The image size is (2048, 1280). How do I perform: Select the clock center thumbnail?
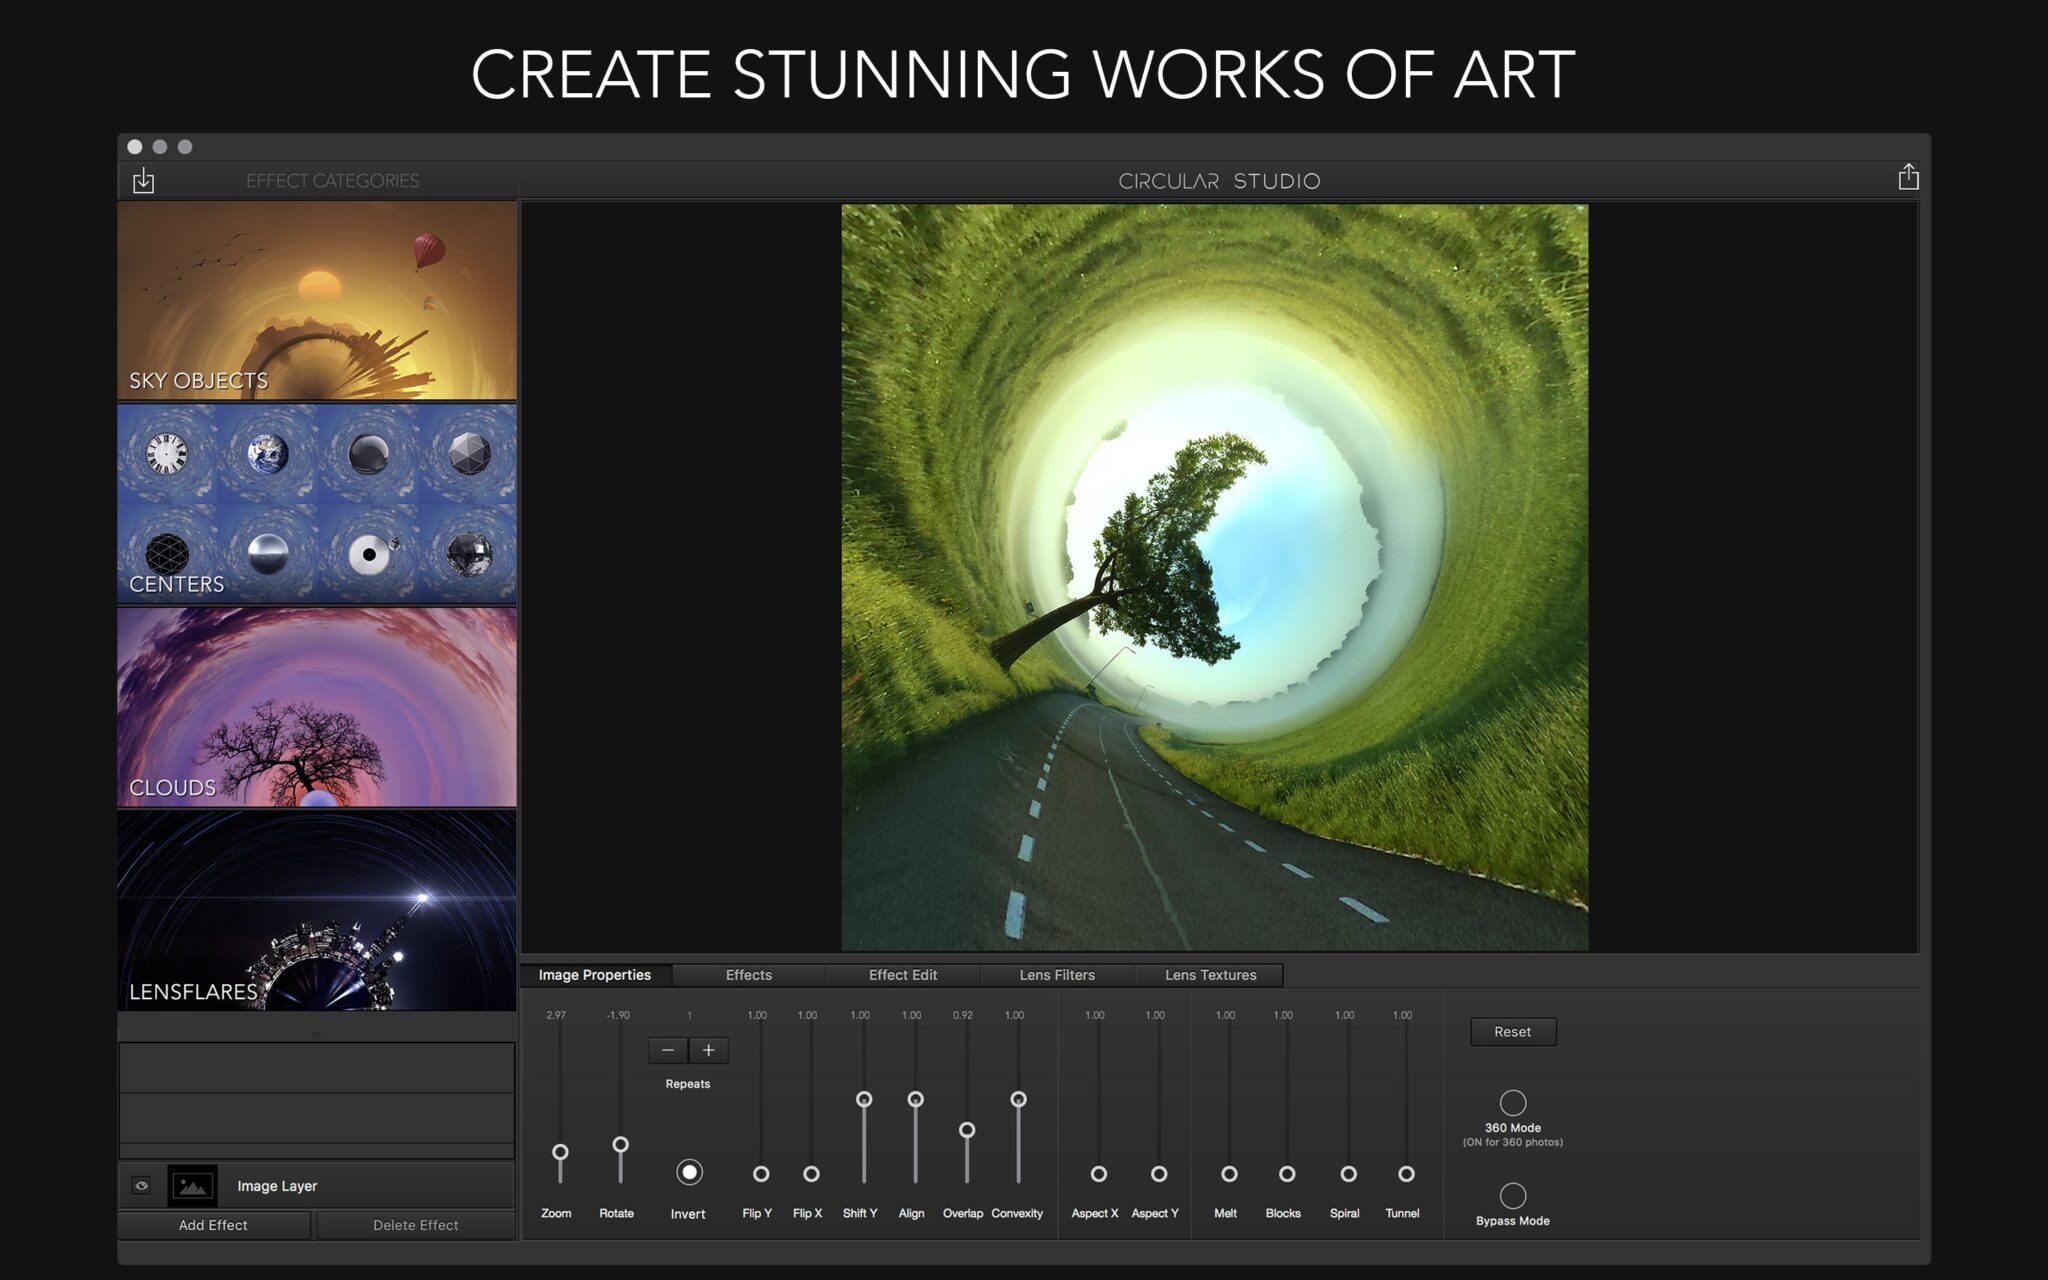tap(165, 453)
